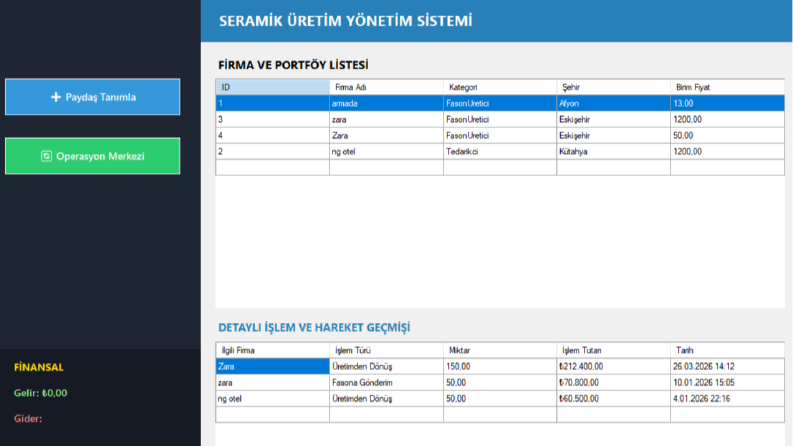Select the capitalized Zara firm name cell
The height and width of the screenshot is (446, 793).
coord(386,136)
